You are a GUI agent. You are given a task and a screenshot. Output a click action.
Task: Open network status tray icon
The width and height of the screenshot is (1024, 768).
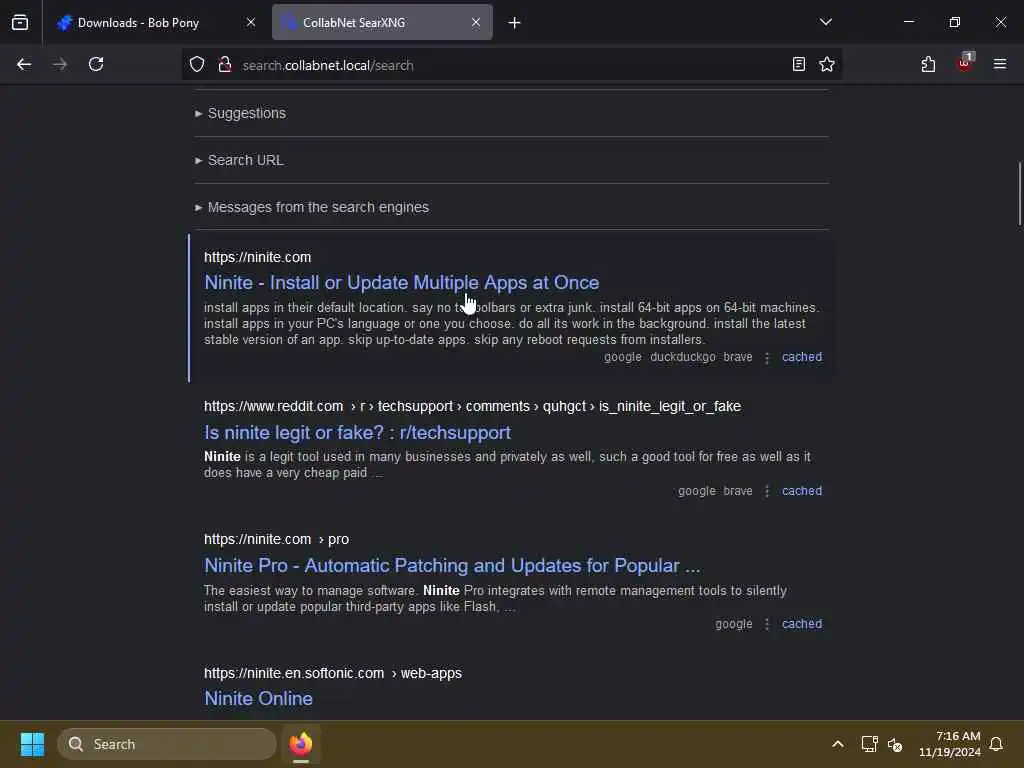[869, 744]
